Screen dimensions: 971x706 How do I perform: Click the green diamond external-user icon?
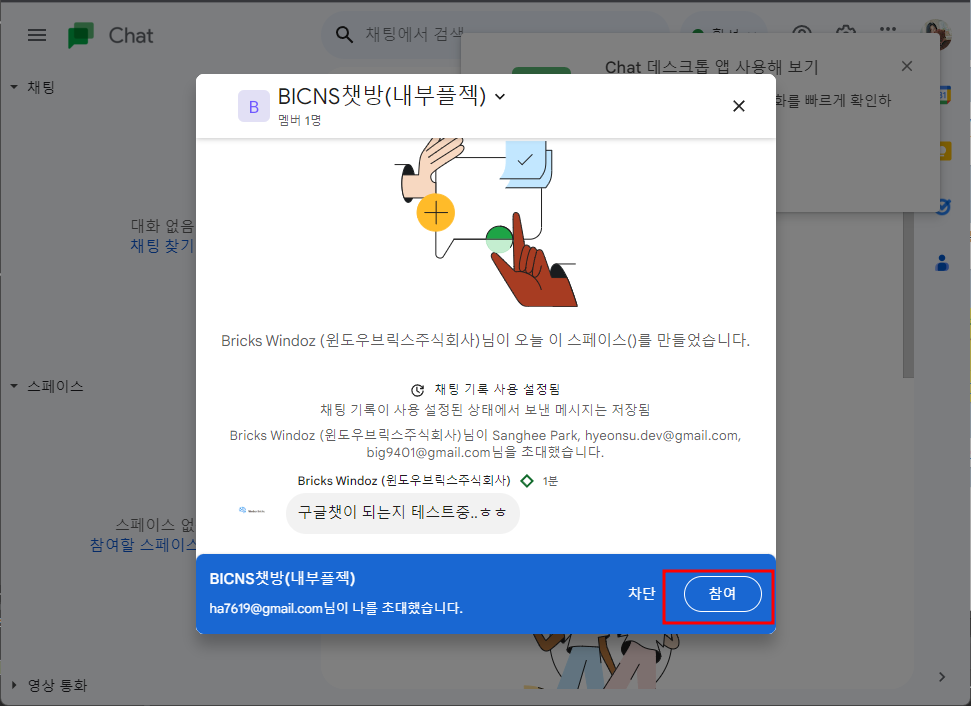[527, 481]
